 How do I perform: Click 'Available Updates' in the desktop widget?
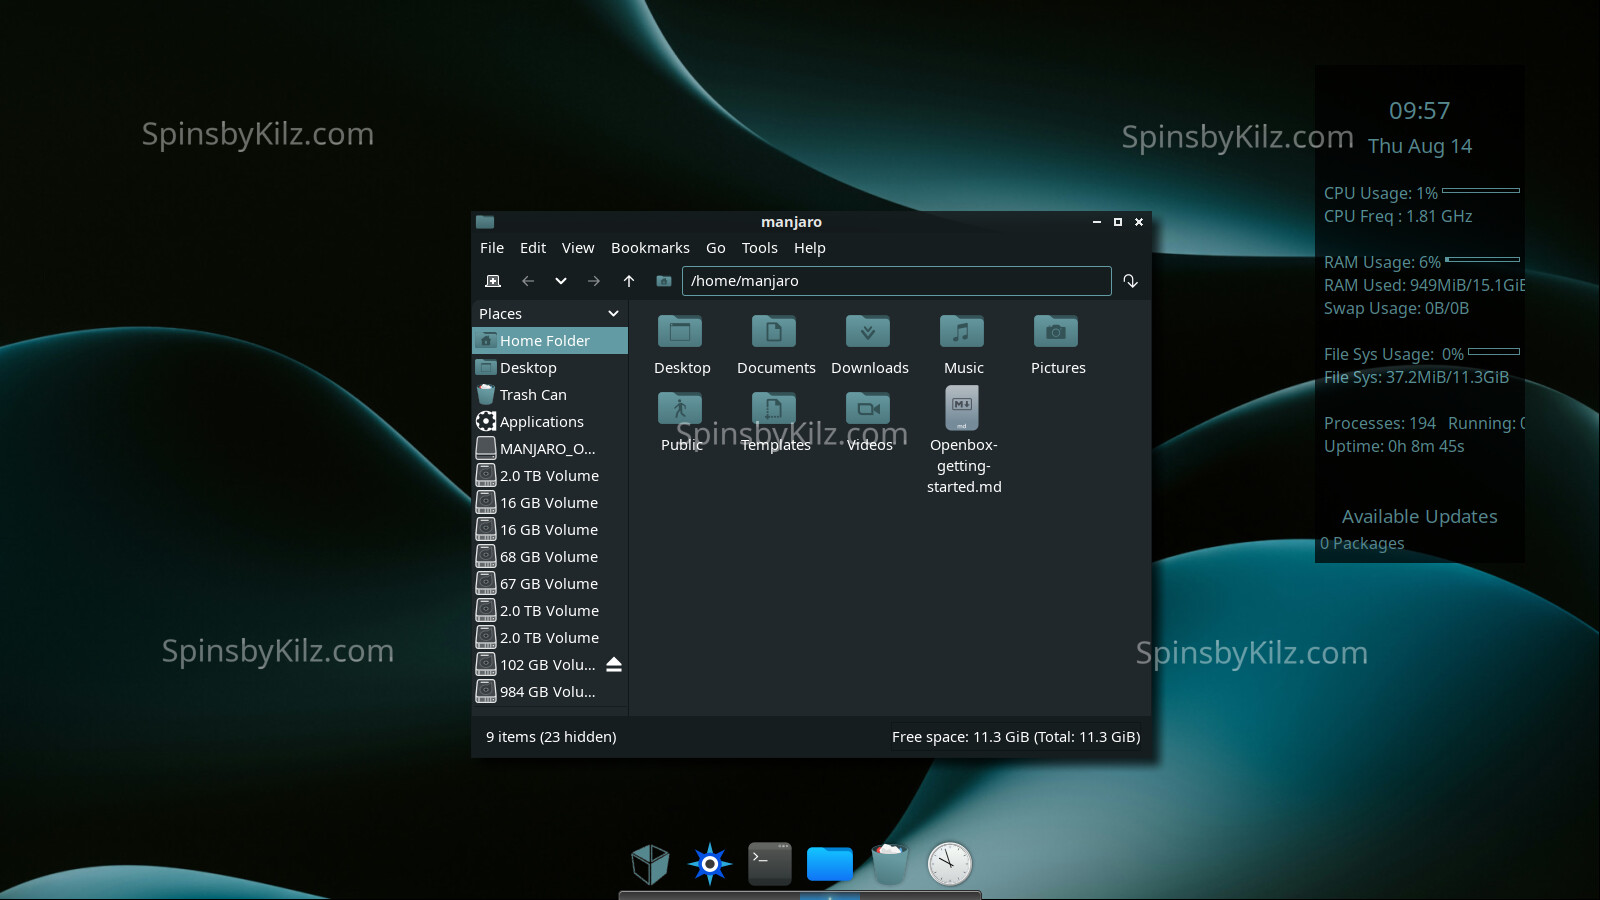coord(1420,517)
